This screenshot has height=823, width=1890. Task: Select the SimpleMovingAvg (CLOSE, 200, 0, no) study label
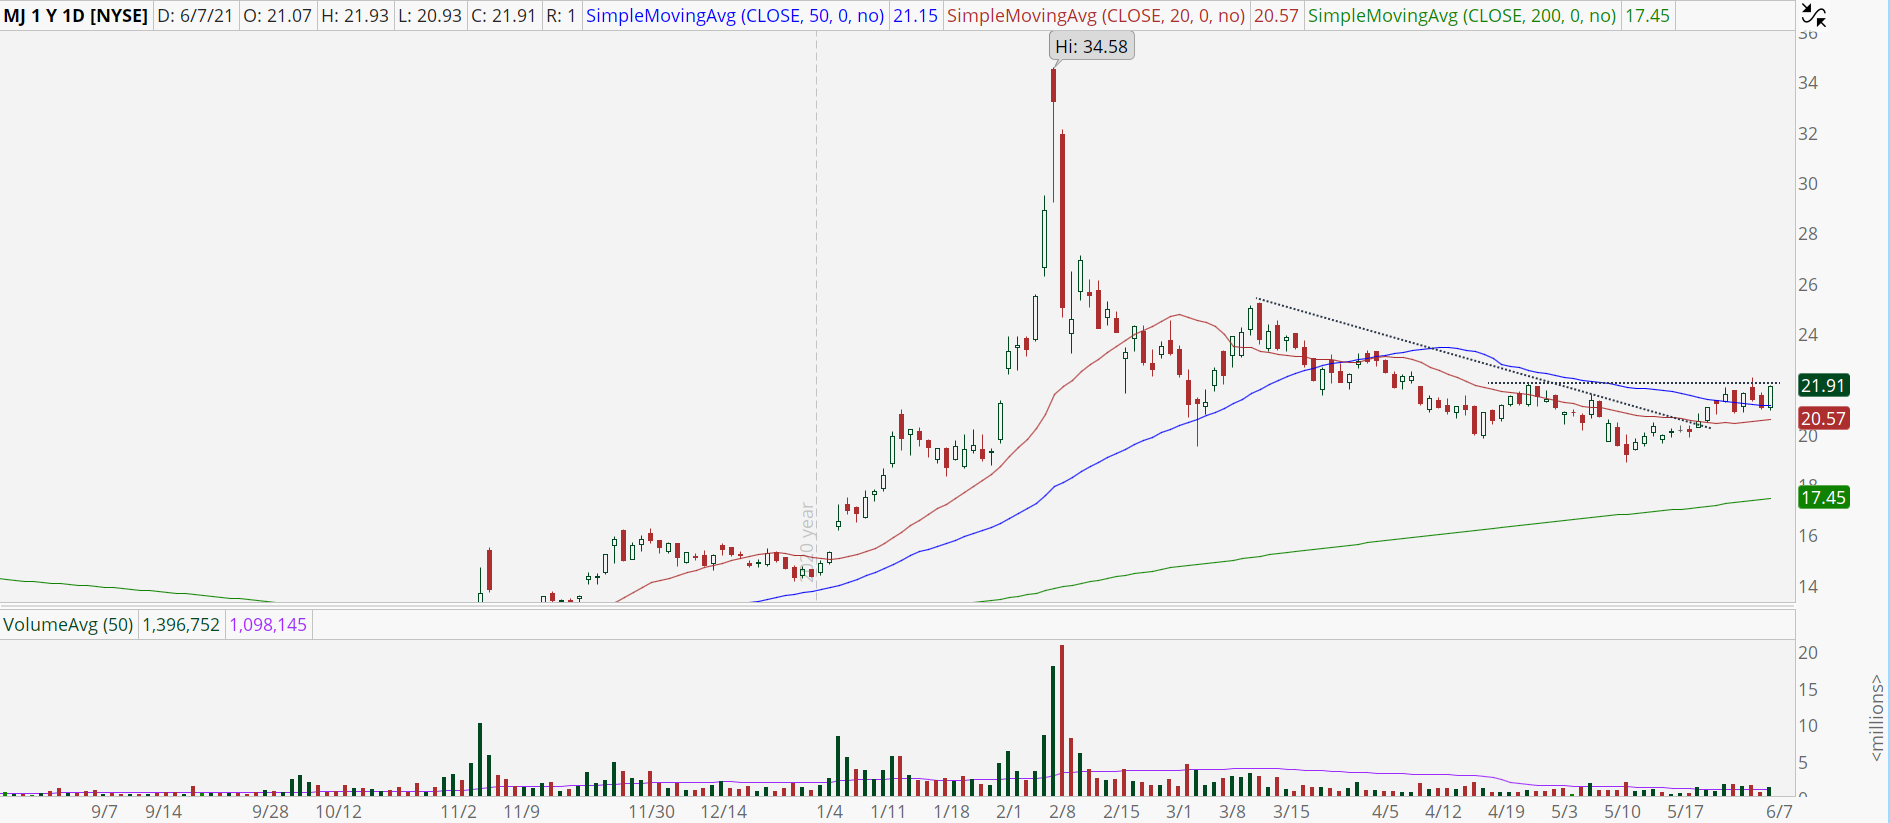[x=1462, y=16]
